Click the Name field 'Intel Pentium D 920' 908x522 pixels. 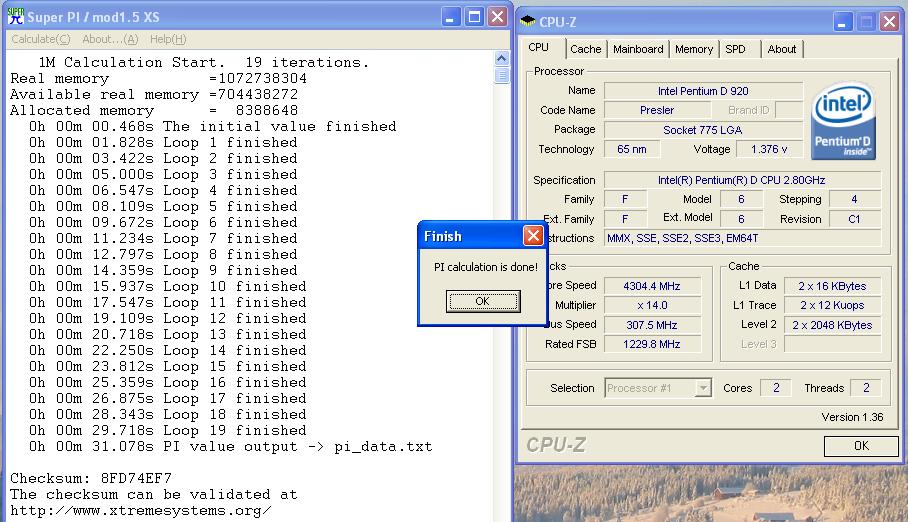[703, 91]
